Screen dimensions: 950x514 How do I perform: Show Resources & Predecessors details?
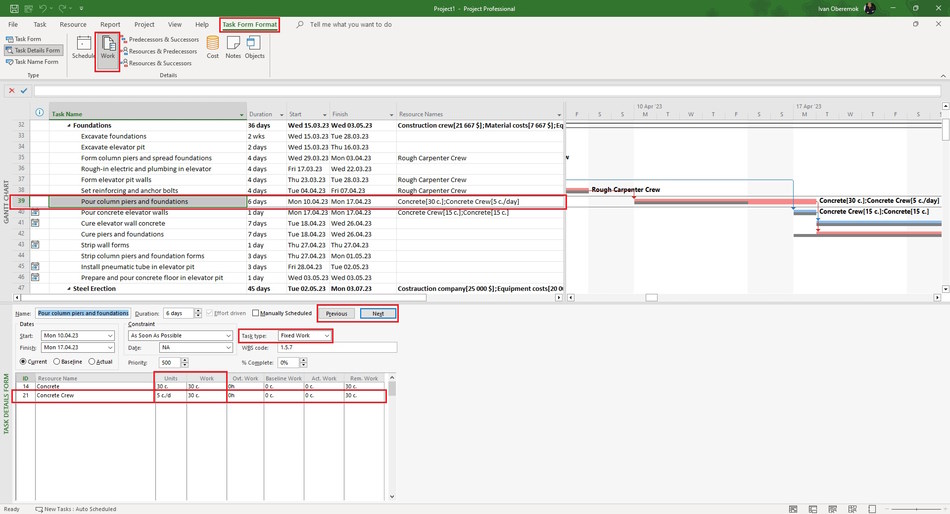159,52
